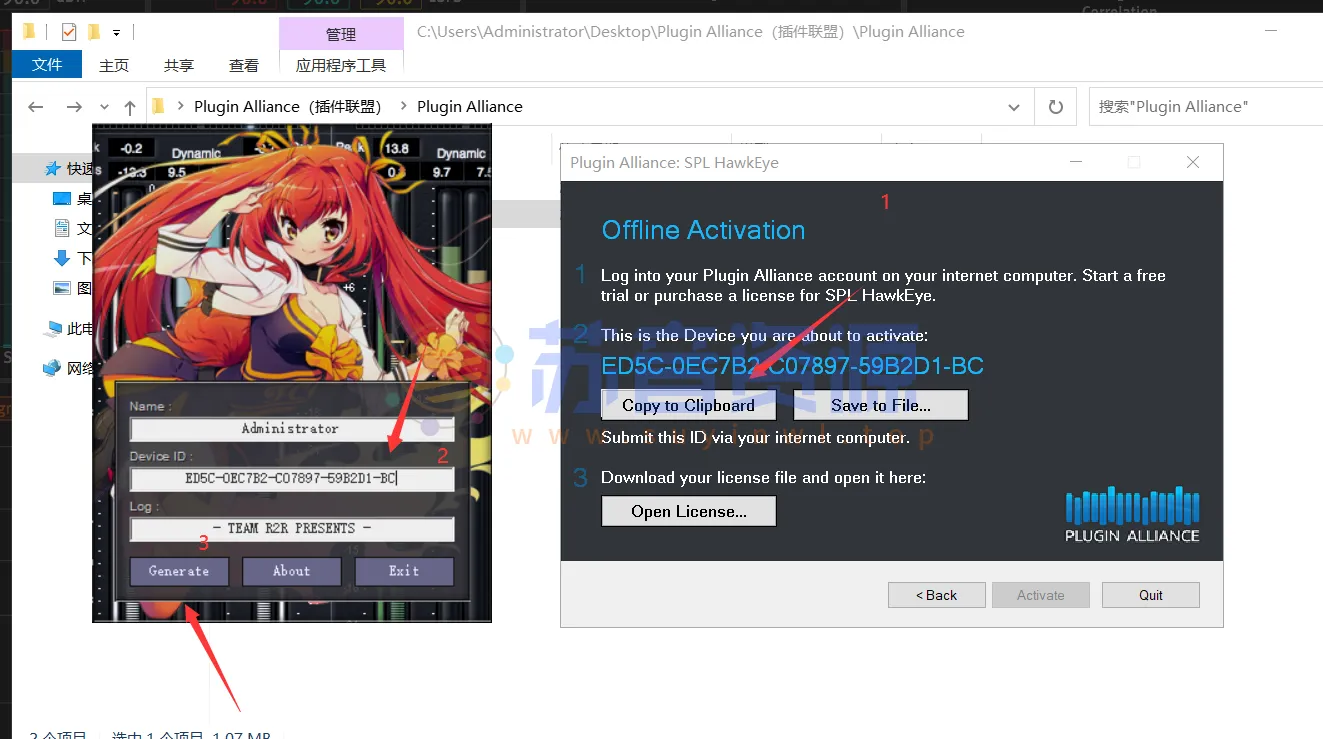Switch to the 主页 ribbon tab
This screenshot has width=1323, height=739.
[114, 65]
